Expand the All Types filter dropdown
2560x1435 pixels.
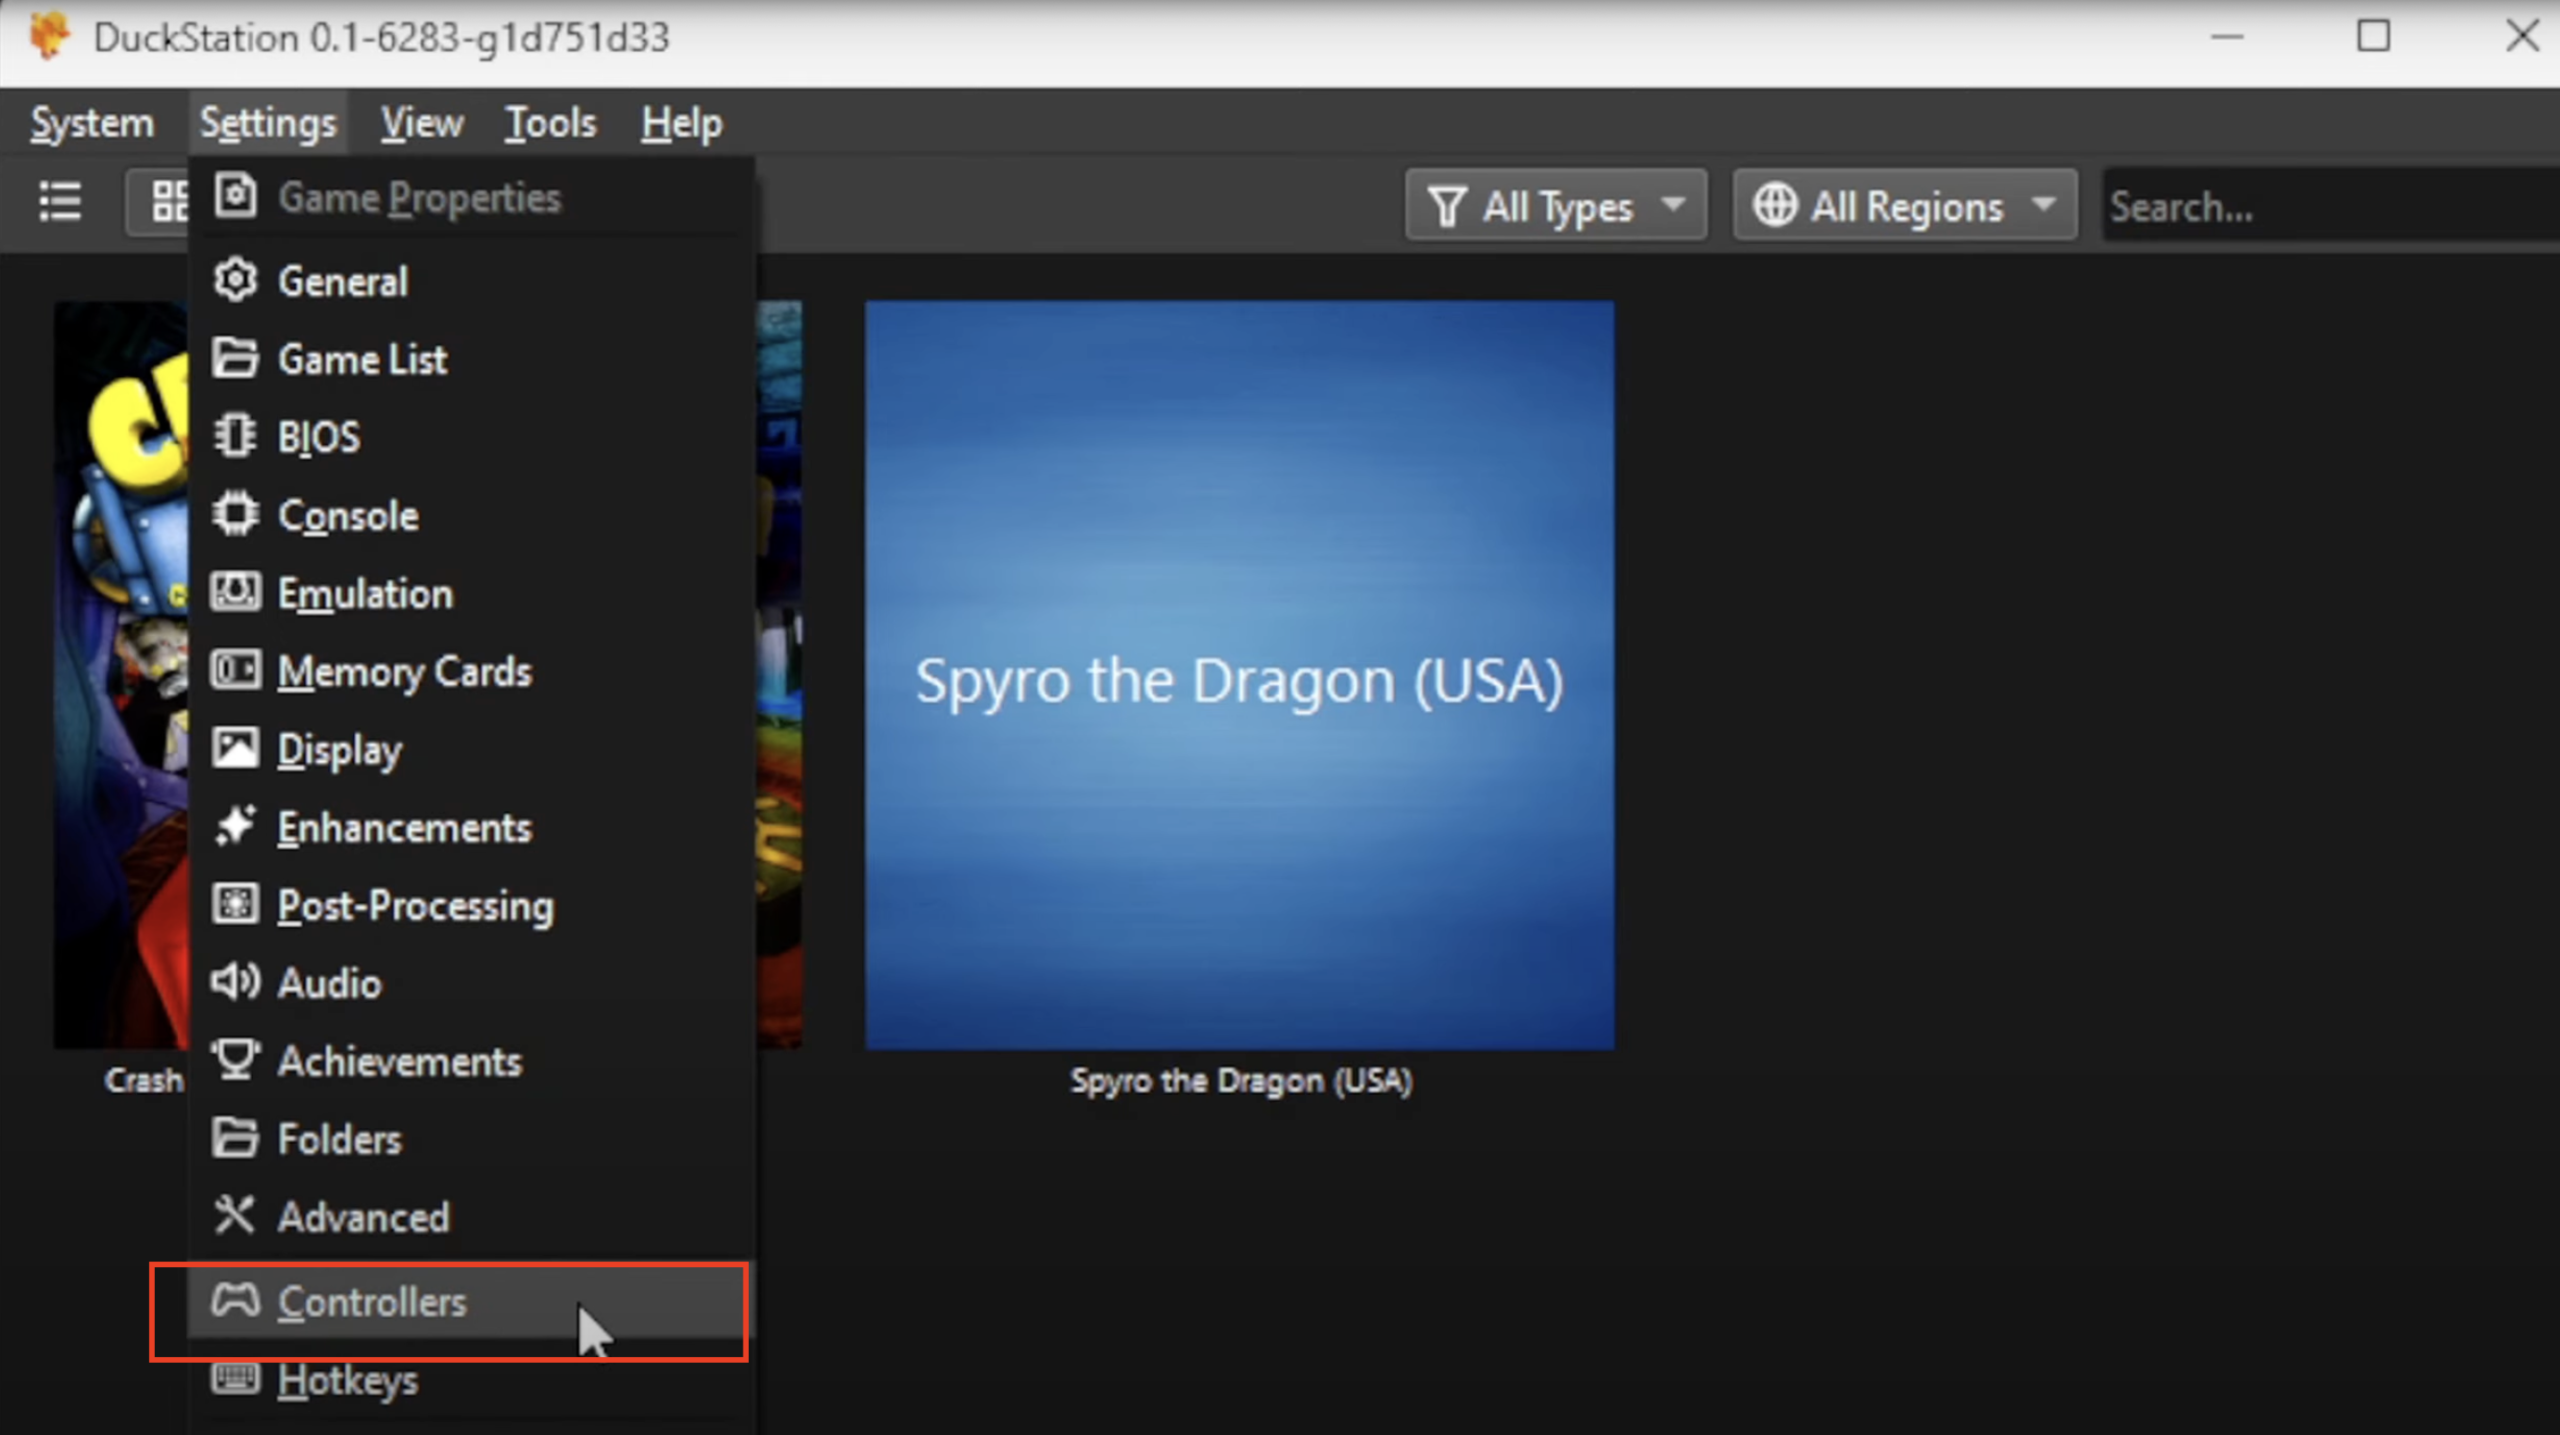pos(1555,205)
